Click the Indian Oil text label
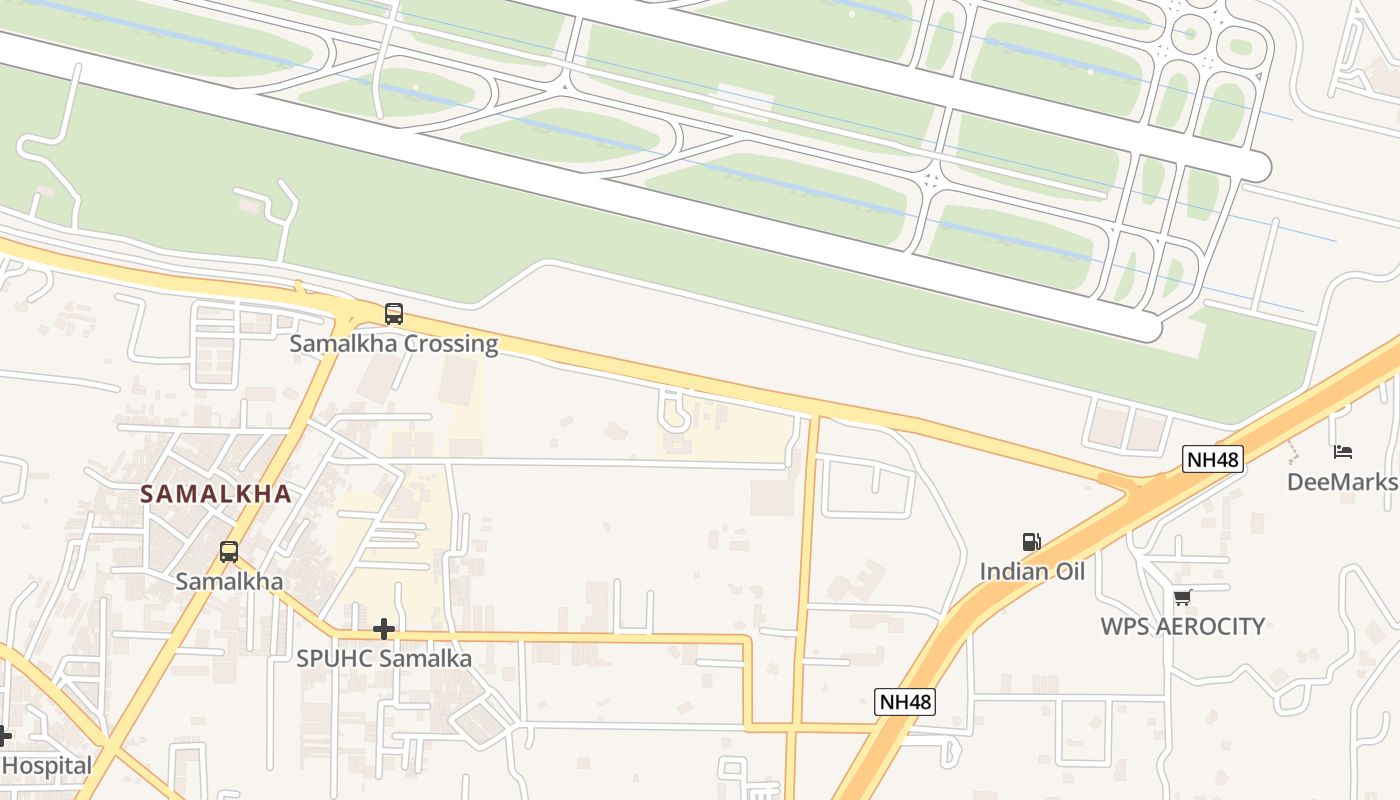The image size is (1400, 800). coord(1032,572)
